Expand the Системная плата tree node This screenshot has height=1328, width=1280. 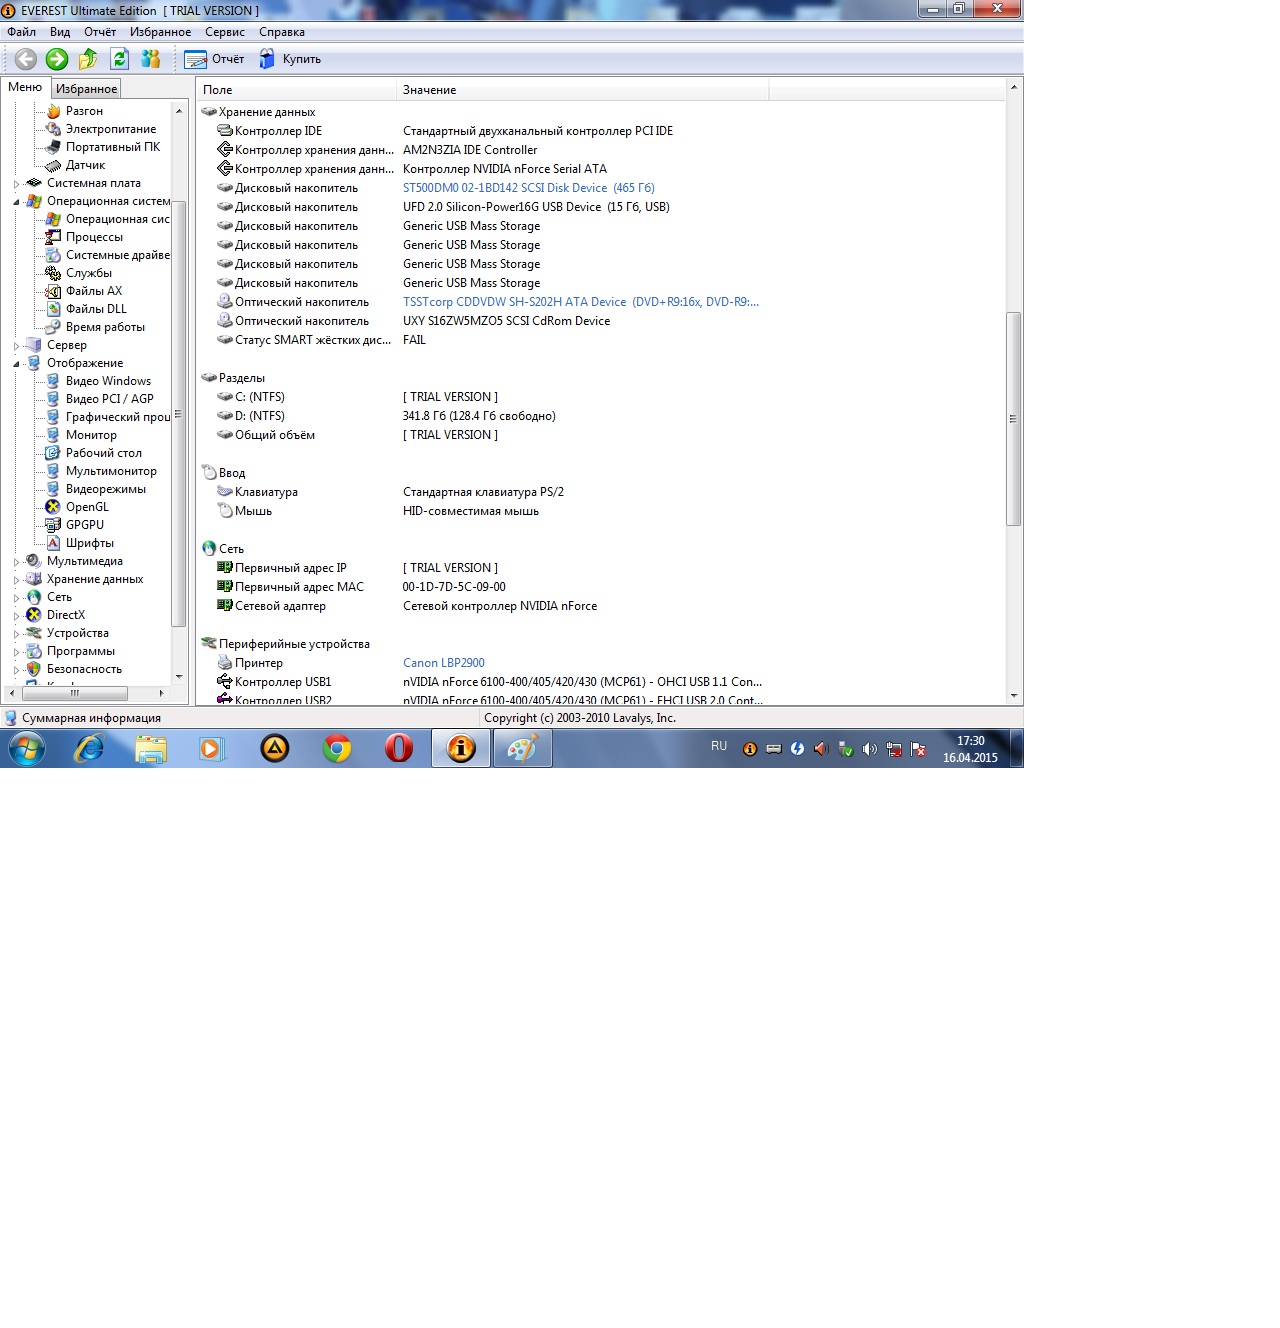click(16, 184)
